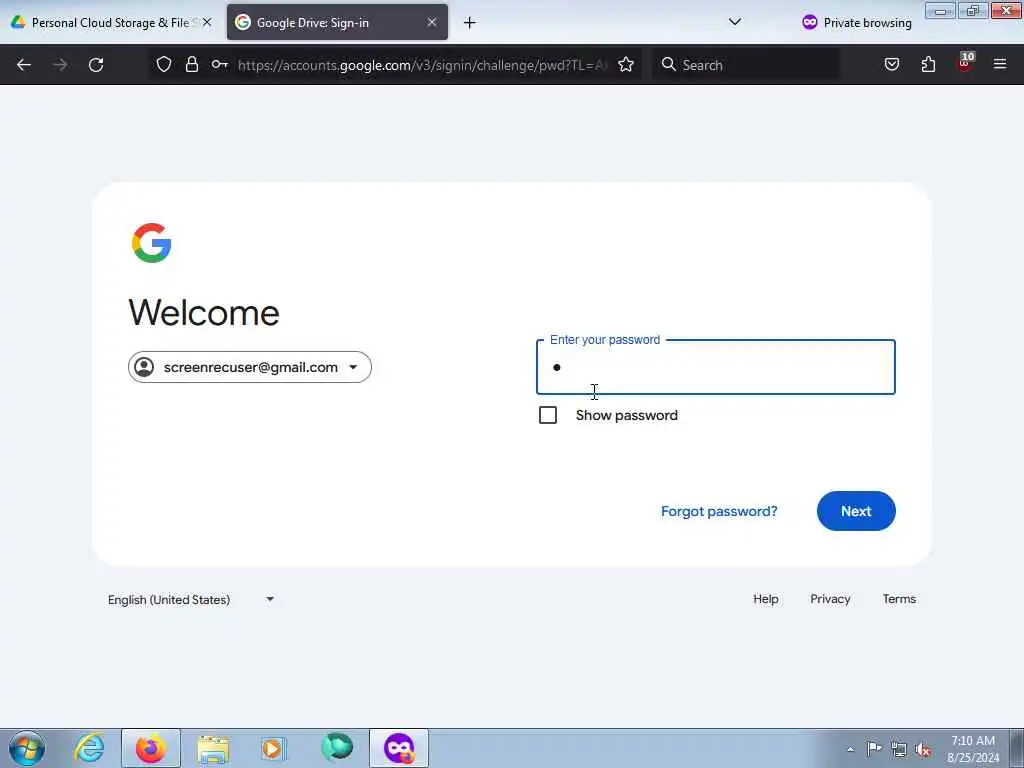
Task: Close the Personal Cloud Storage tab
Action: 206,22
